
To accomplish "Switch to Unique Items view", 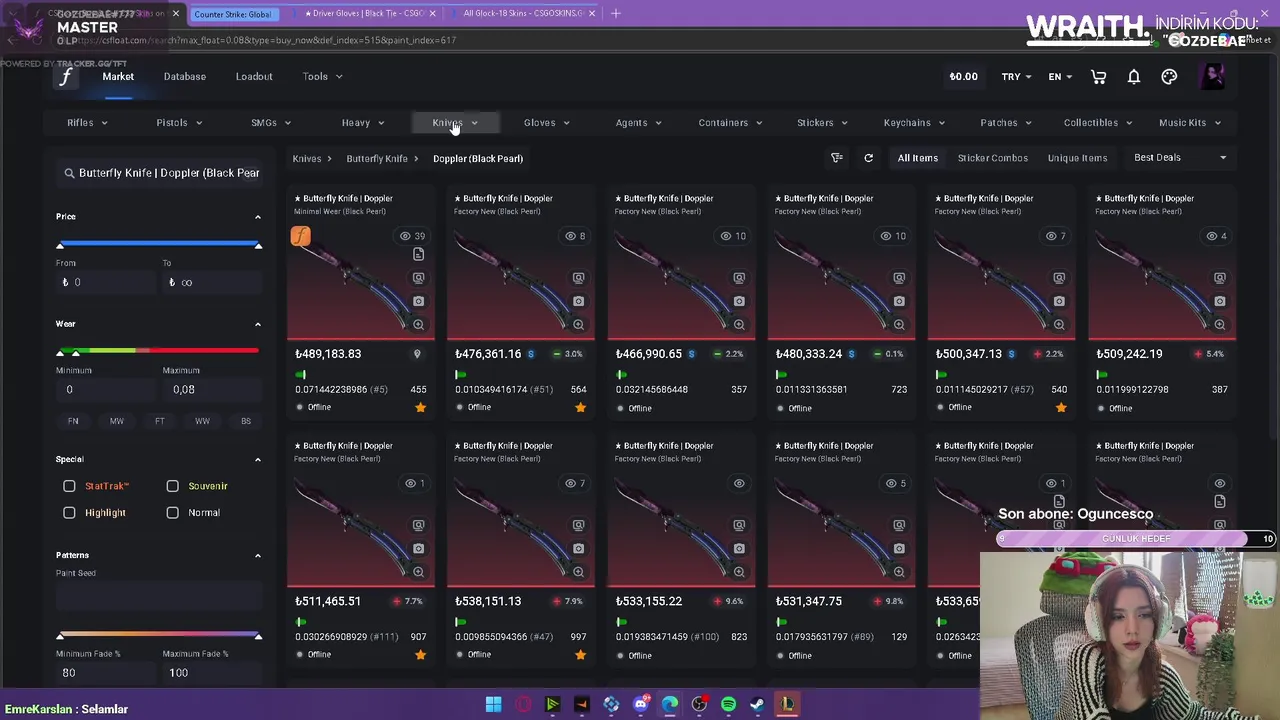I will tap(1077, 158).
